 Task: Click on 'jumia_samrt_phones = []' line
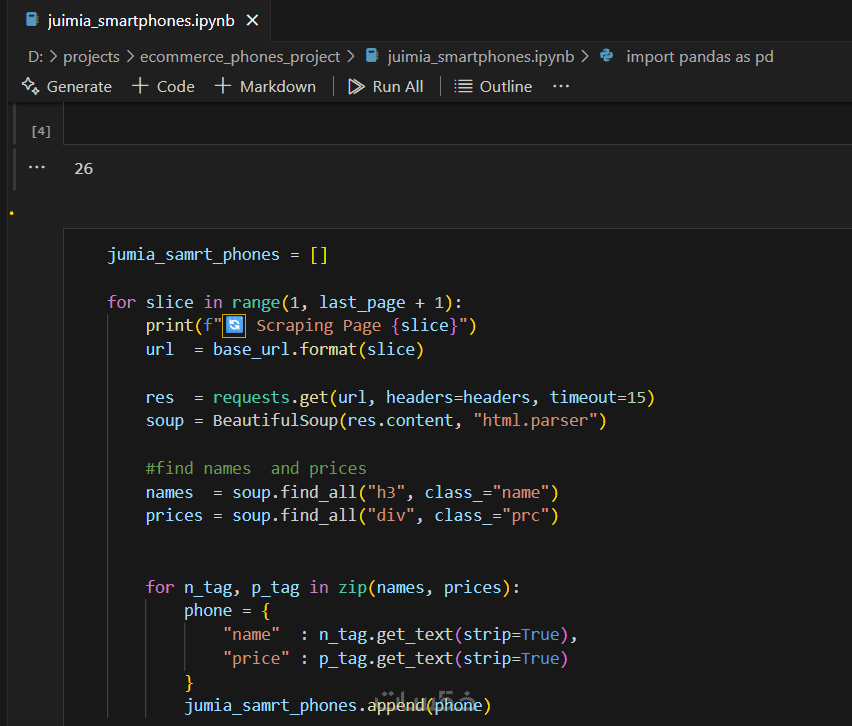tap(217, 254)
